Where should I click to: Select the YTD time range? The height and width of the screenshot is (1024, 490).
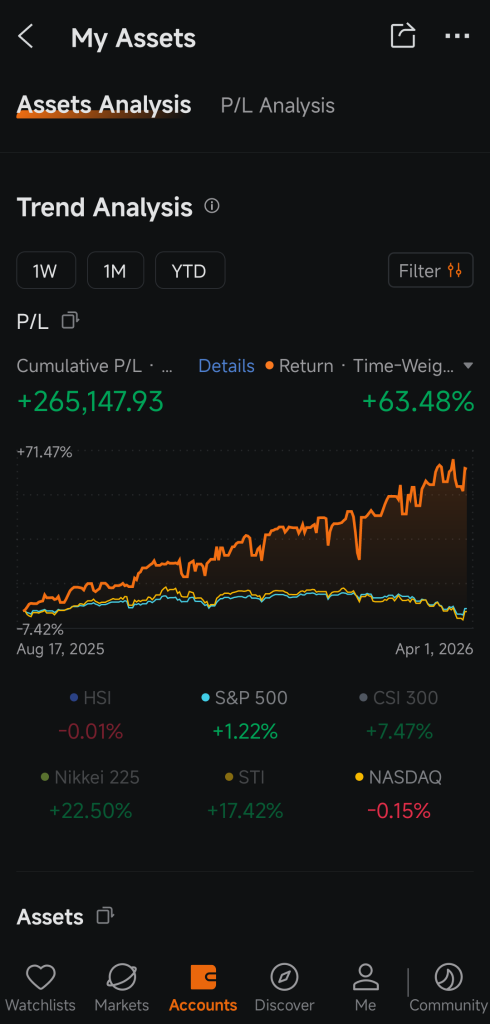point(189,270)
